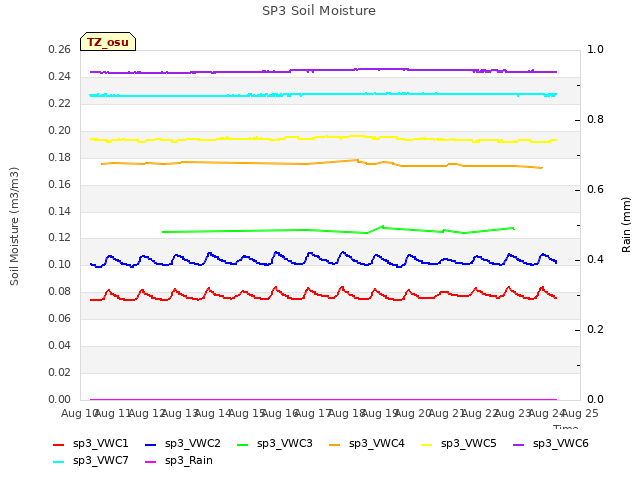Click the sp3_VWC2 blue legend swatch
The height and width of the screenshot is (480, 640).
(151, 444)
